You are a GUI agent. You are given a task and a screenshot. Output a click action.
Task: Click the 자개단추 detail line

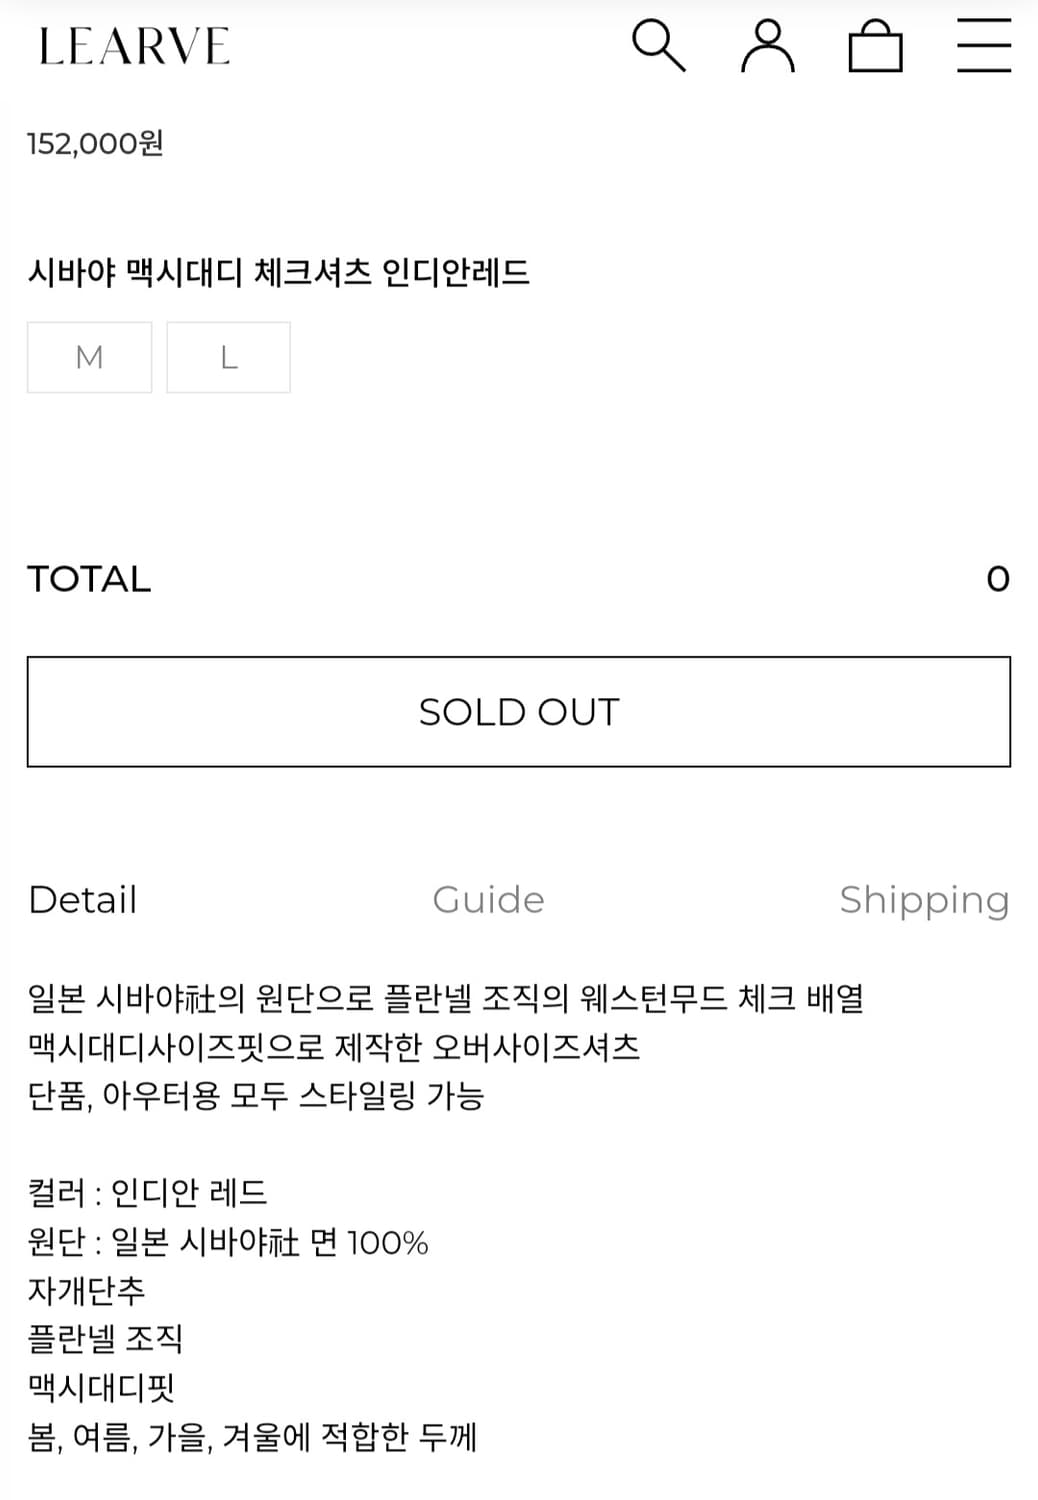coord(87,1290)
